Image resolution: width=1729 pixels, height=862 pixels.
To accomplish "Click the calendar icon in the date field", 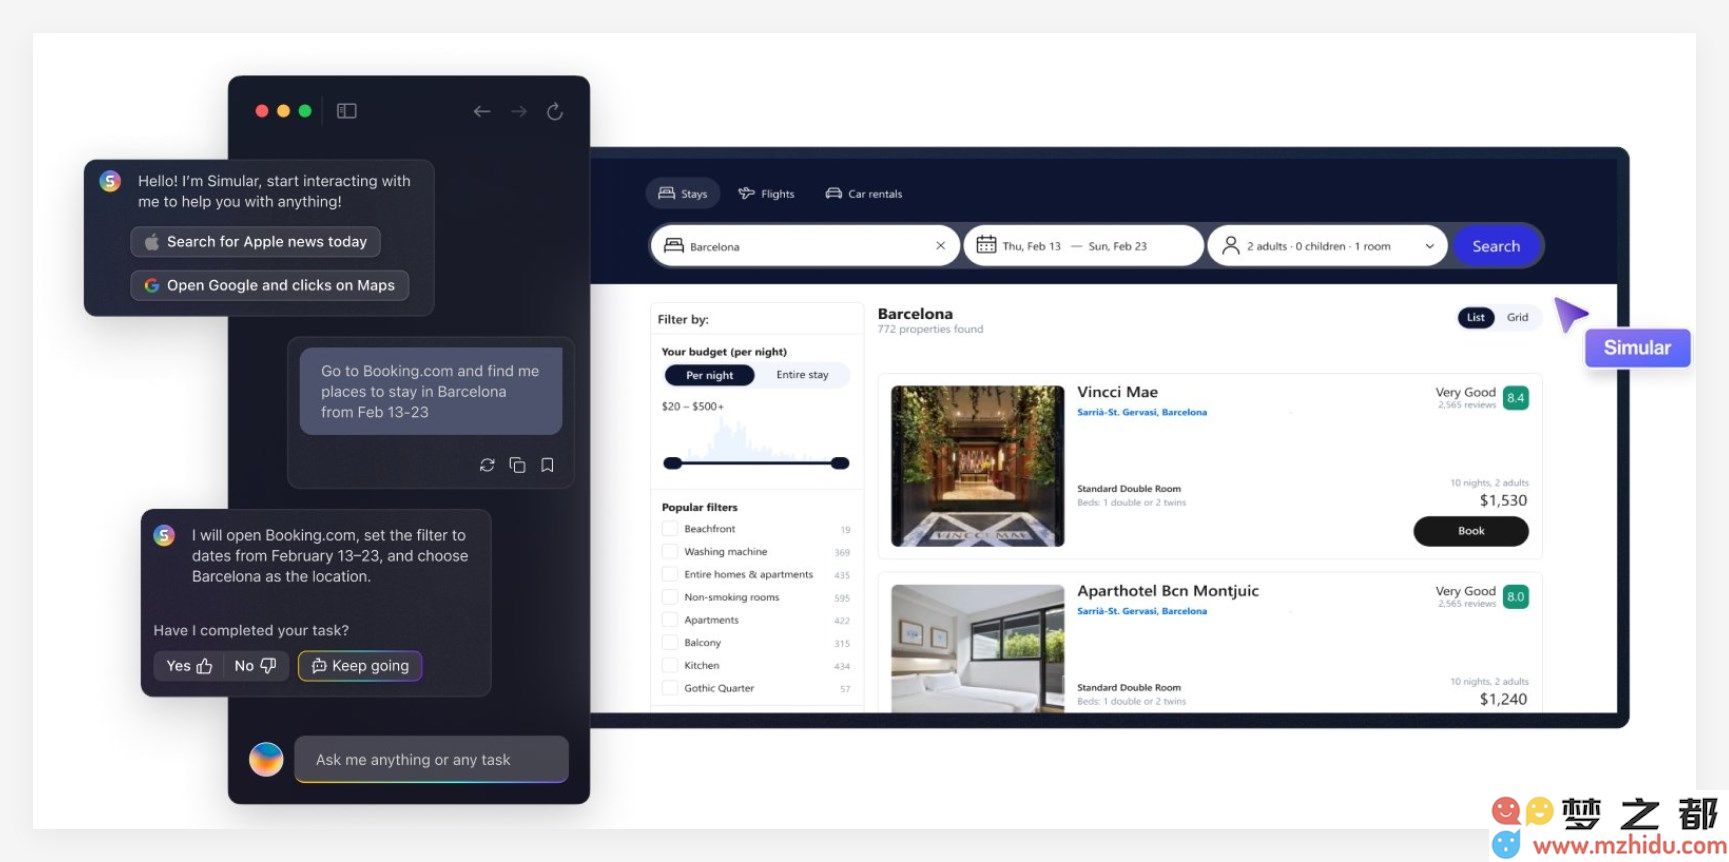I will coord(986,245).
